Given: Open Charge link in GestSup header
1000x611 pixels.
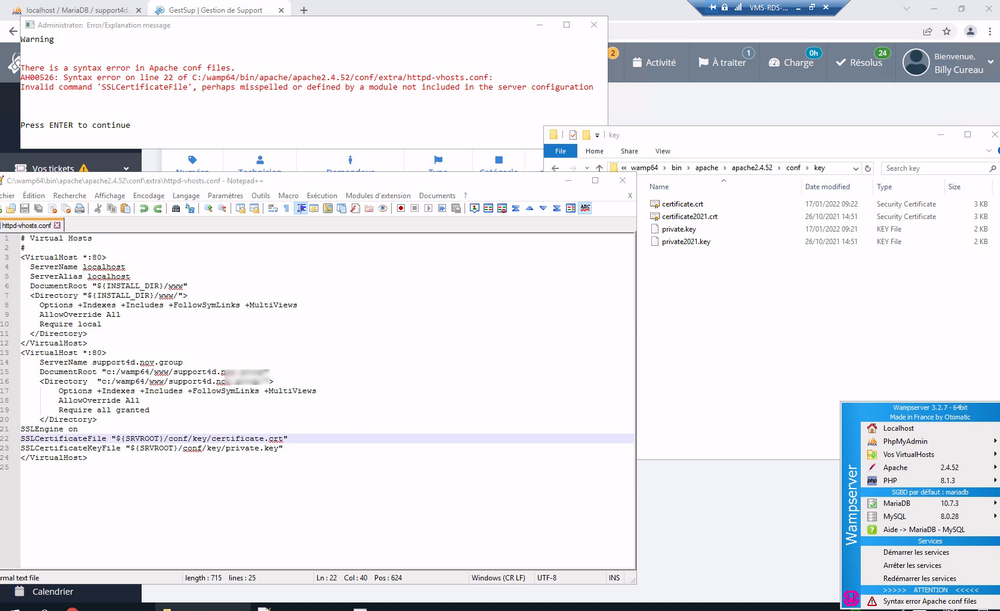Looking at the screenshot, I should pos(791,63).
